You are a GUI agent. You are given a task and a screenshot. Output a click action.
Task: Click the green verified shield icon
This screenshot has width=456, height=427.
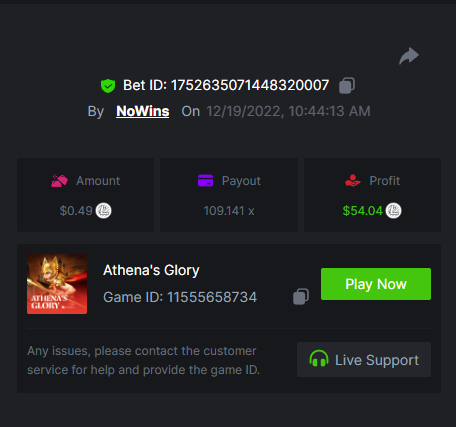108,86
